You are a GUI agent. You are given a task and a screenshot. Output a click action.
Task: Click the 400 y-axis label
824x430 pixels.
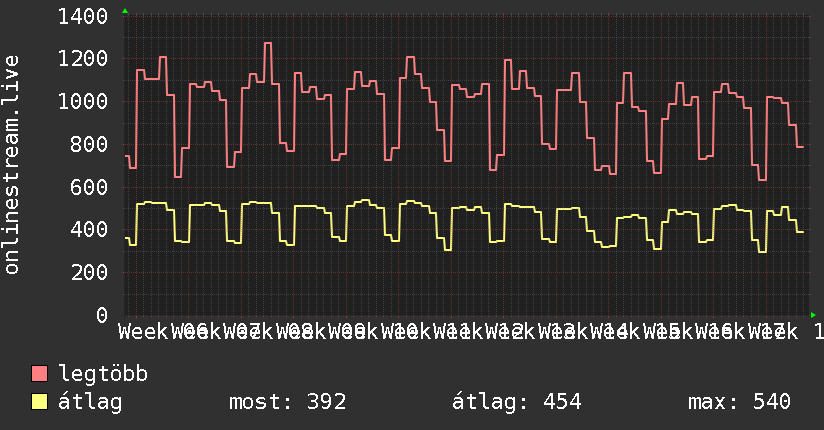click(x=89, y=230)
